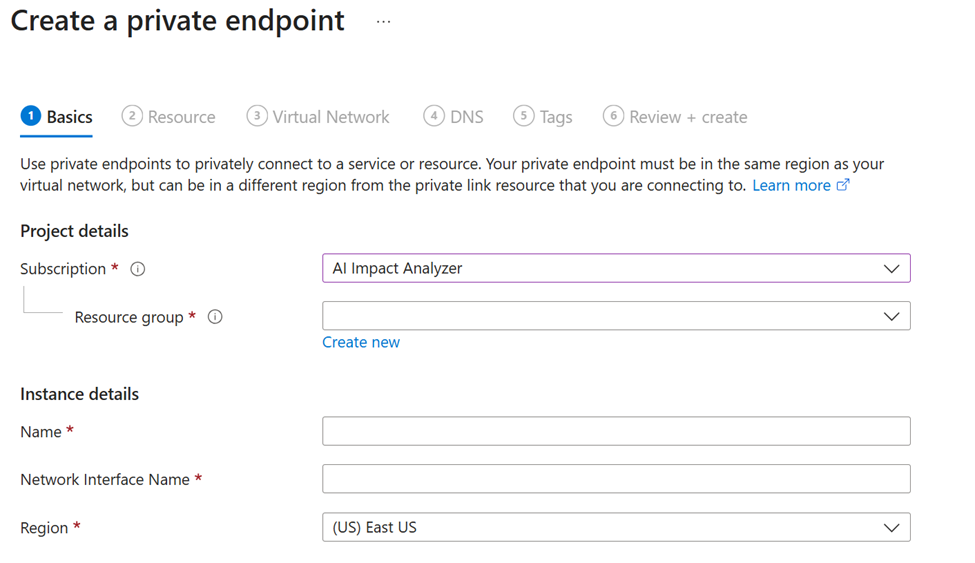The height and width of the screenshot is (563, 975).
Task: Follow the Learn more link
Action: pyautogui.click(x=791, y=185)
